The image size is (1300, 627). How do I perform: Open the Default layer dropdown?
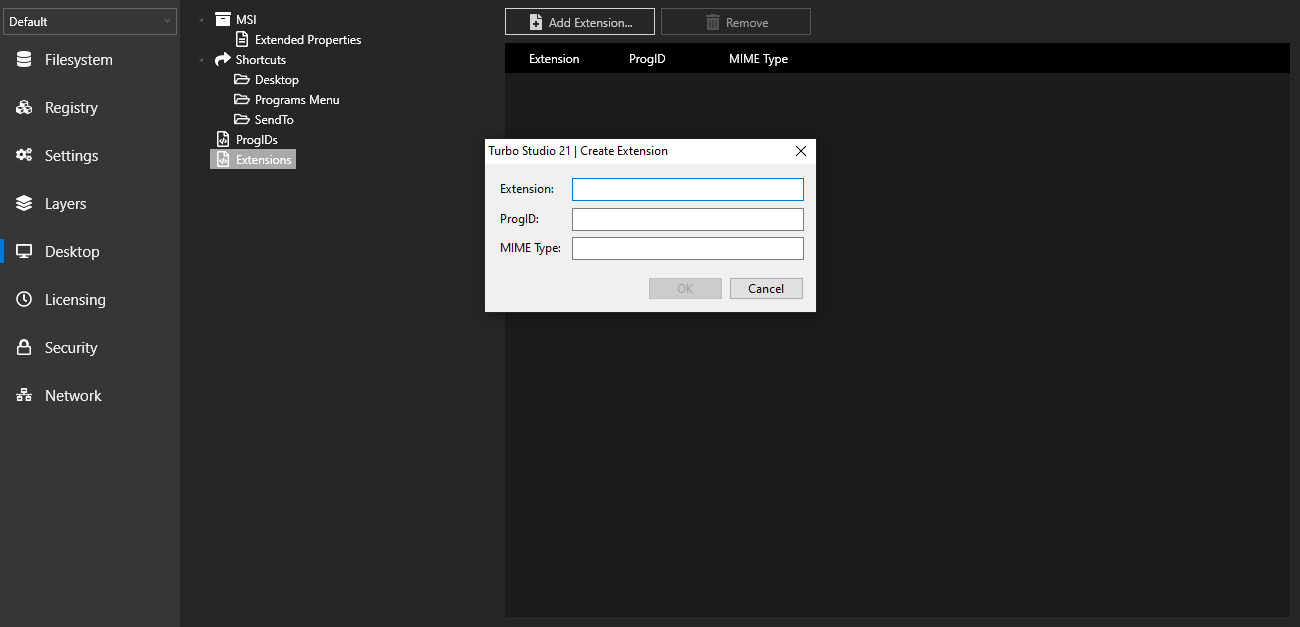tap(90, 21)
